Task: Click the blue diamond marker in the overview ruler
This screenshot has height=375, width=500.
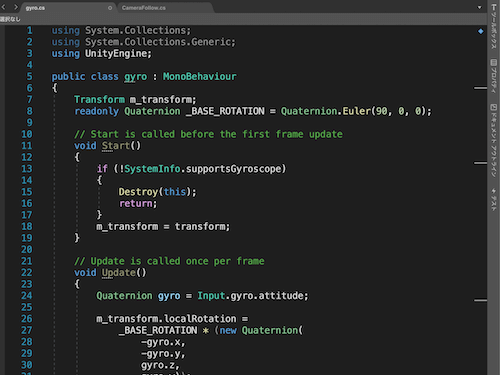Action: (x=481, y=31)
